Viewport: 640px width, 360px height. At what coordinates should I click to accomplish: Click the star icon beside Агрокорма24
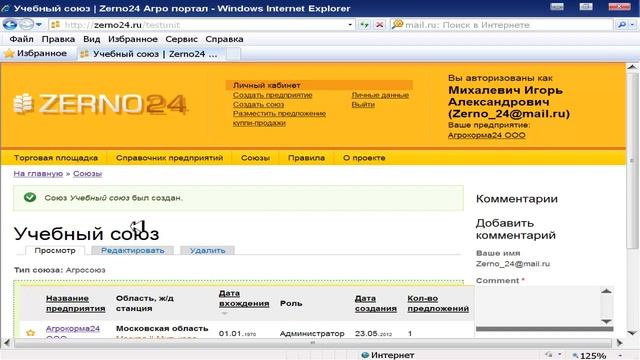pos(31,333)
